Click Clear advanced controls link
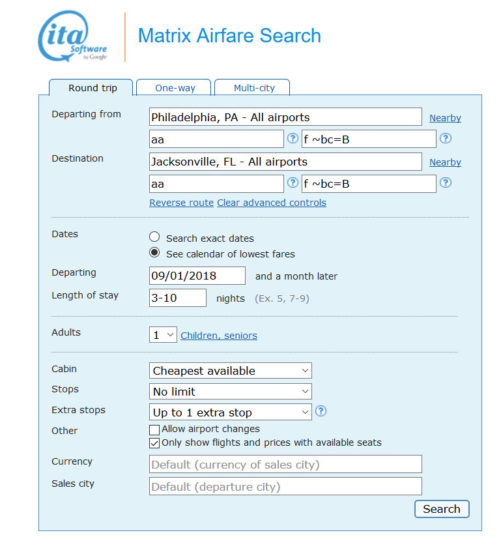This screenshot has height=550, width=501. 272,203
